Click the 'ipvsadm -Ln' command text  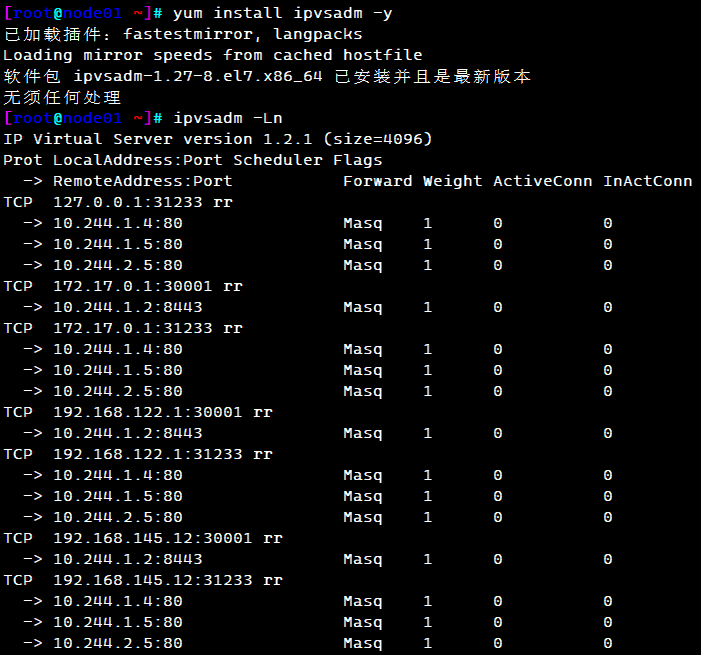tap(228, 118)
